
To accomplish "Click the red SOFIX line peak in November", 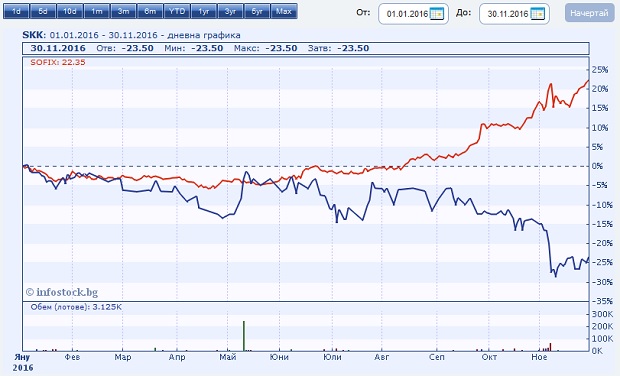I will [x=550, y=84].
